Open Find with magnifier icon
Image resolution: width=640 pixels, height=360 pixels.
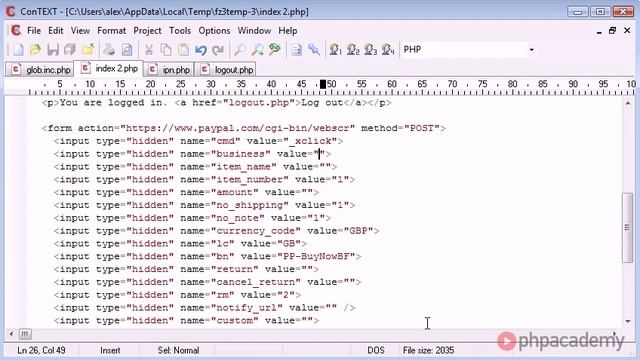tap(240, 50)
